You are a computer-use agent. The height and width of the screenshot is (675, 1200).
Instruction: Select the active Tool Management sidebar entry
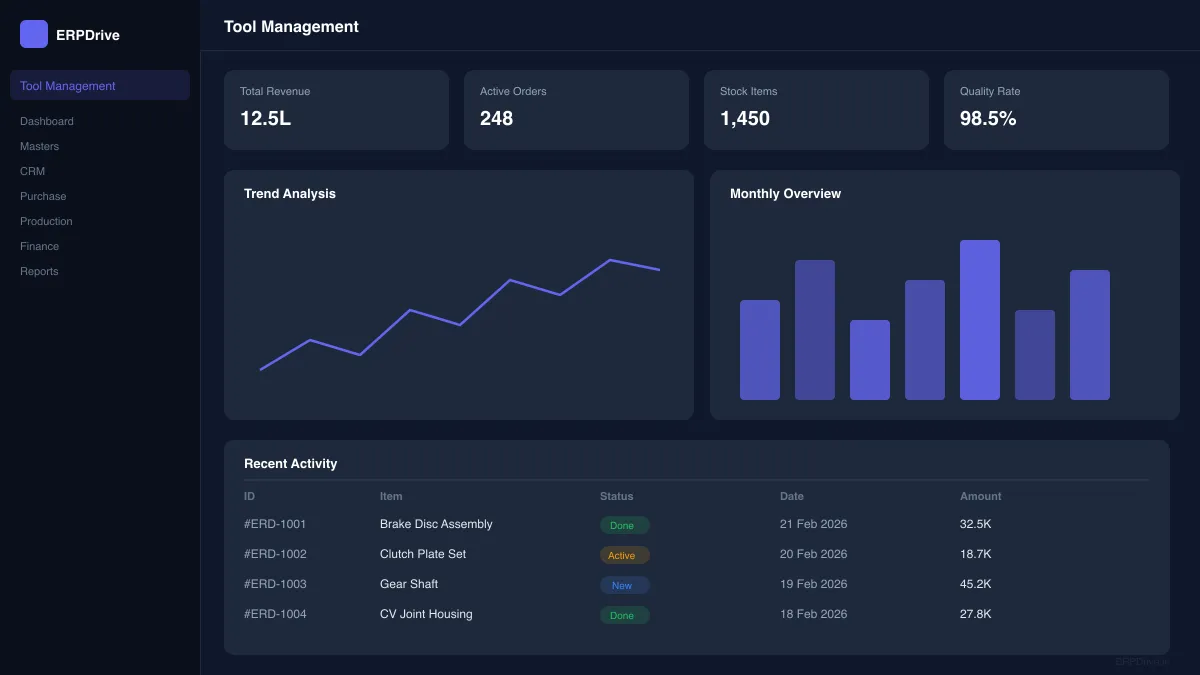[x=68, y=85]
